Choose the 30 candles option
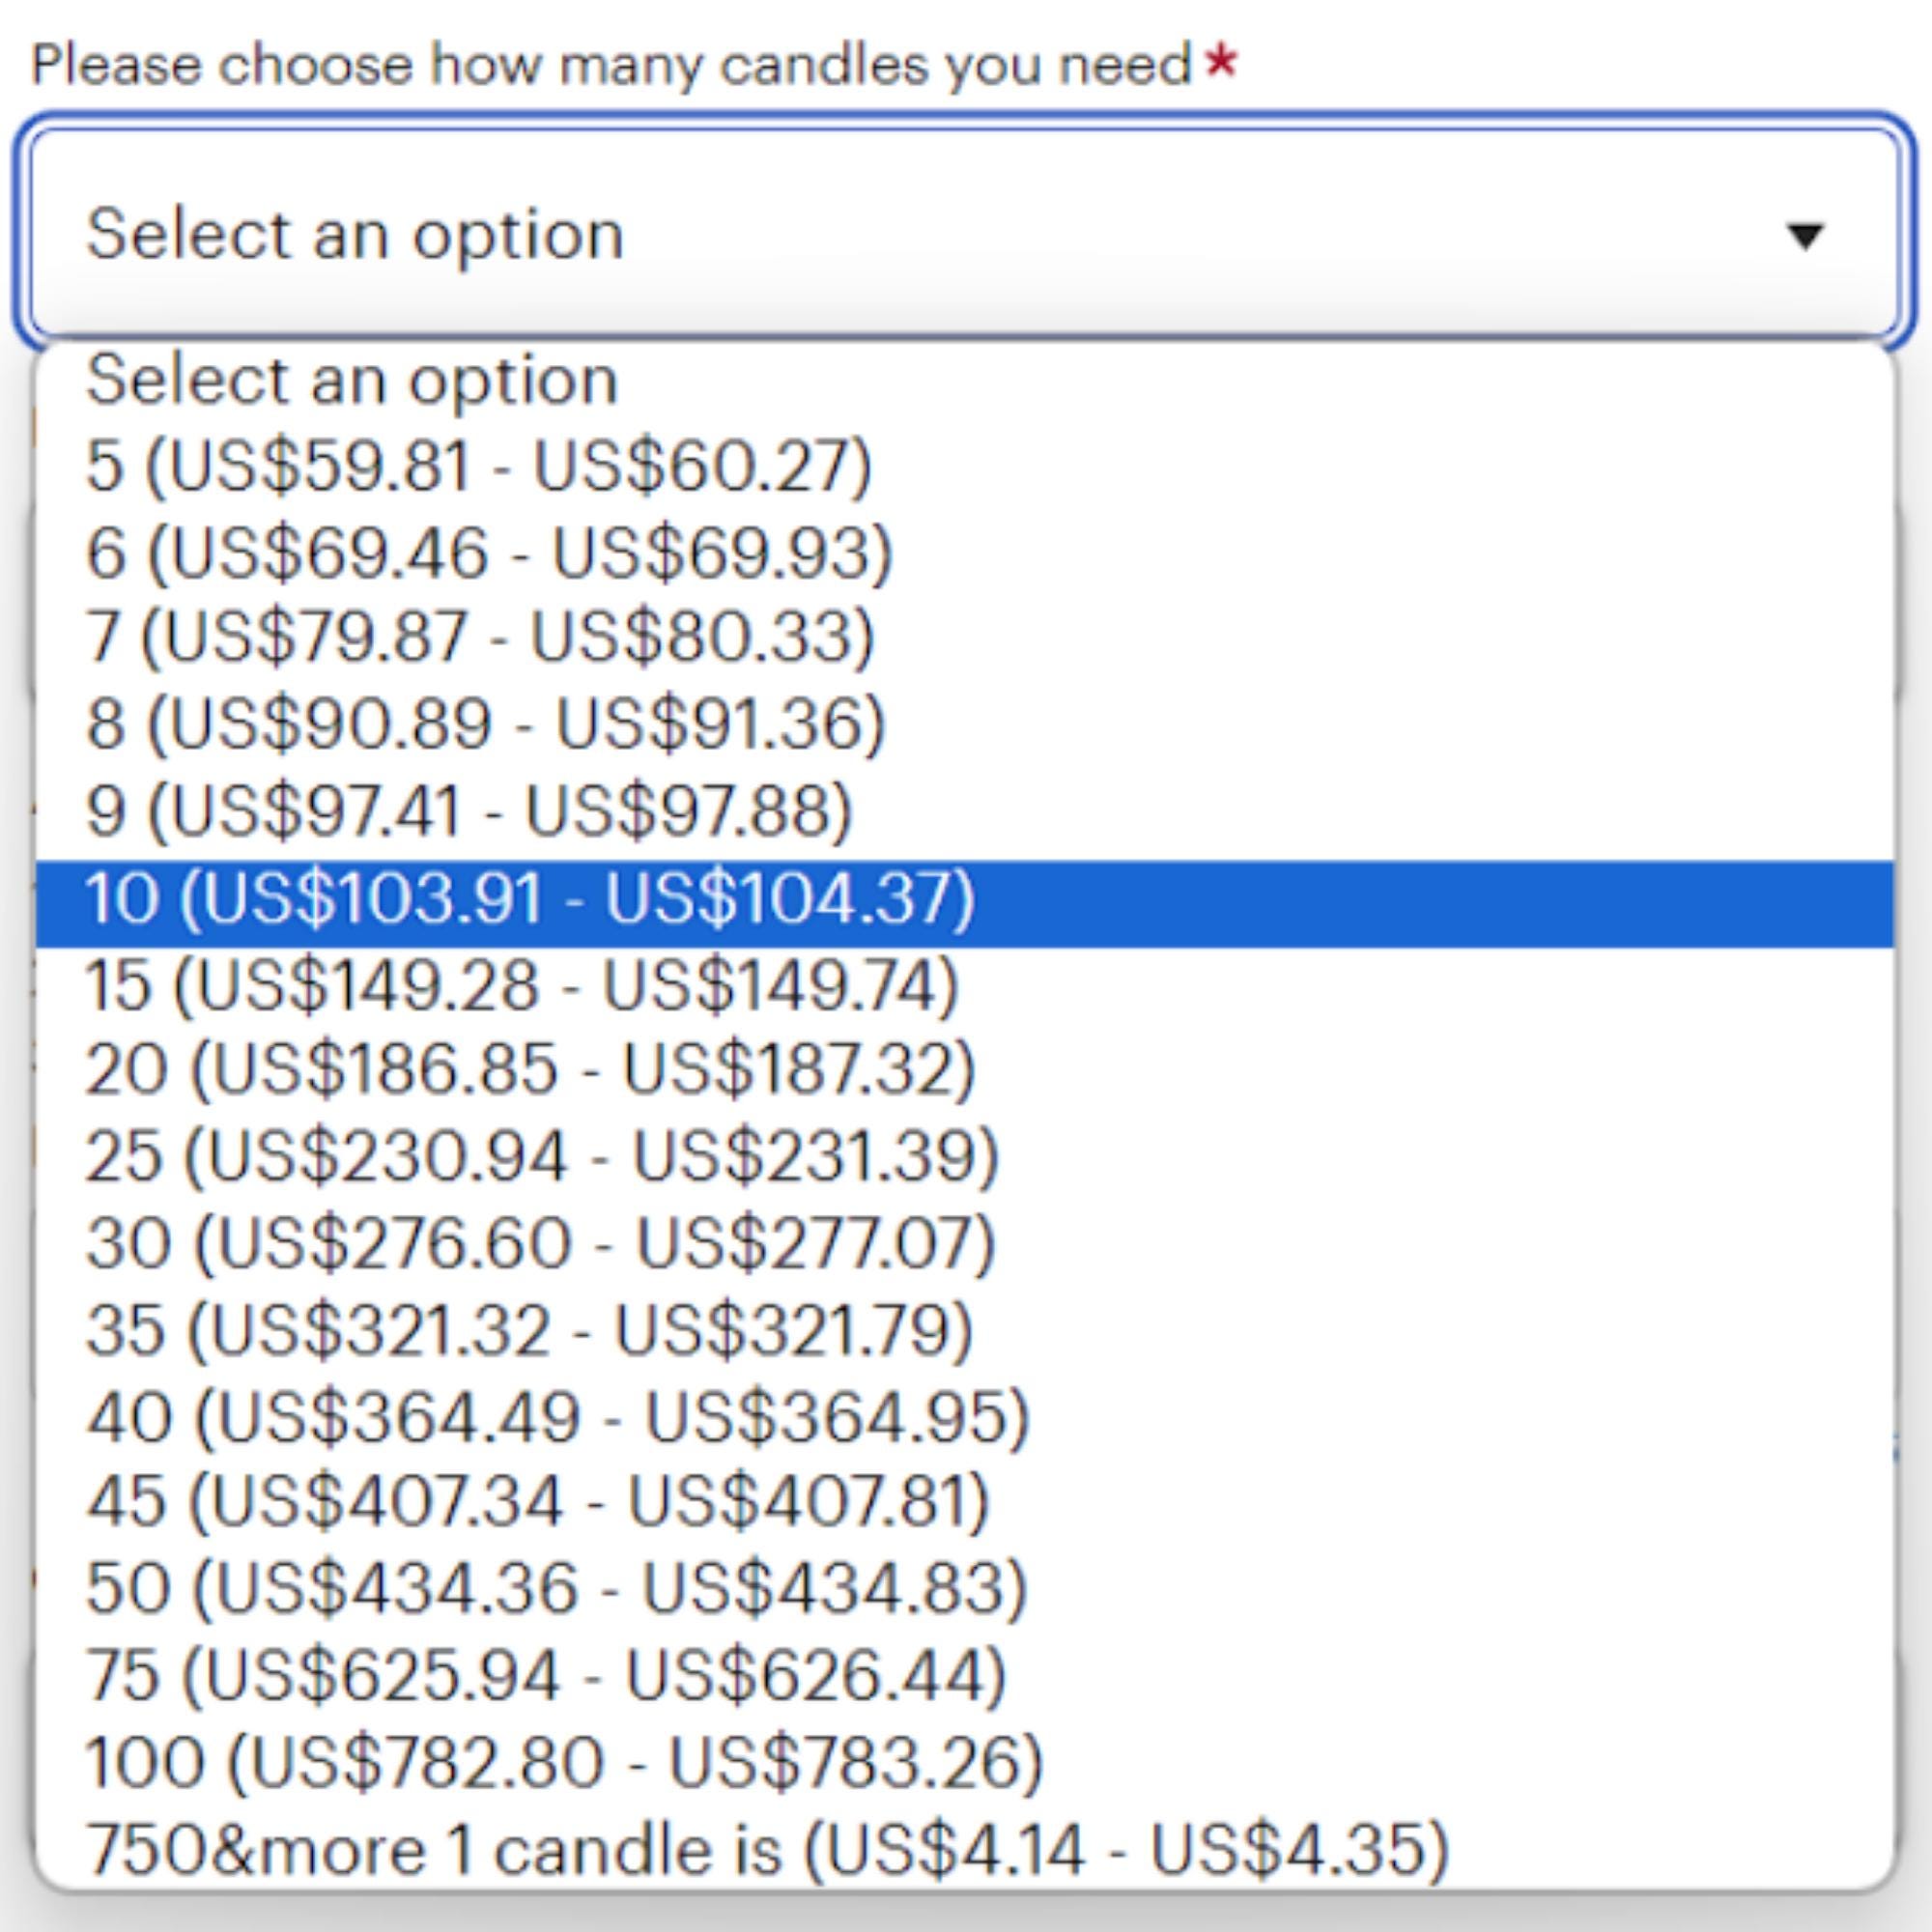Image resolution: width=1932 pixels, height=1932 pixels. (x=540, y=1243)
